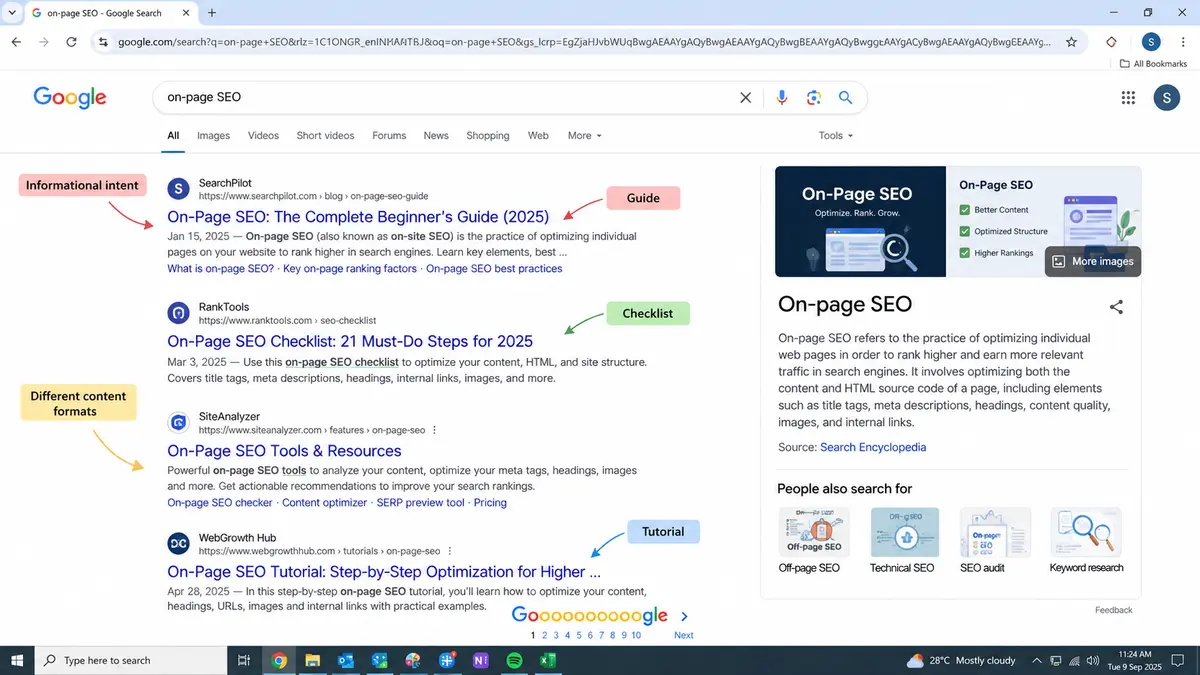This screenshot has width=1200, height=675.
Task: Open the Search Encyclopedia source link
Action: pos(873,447)
